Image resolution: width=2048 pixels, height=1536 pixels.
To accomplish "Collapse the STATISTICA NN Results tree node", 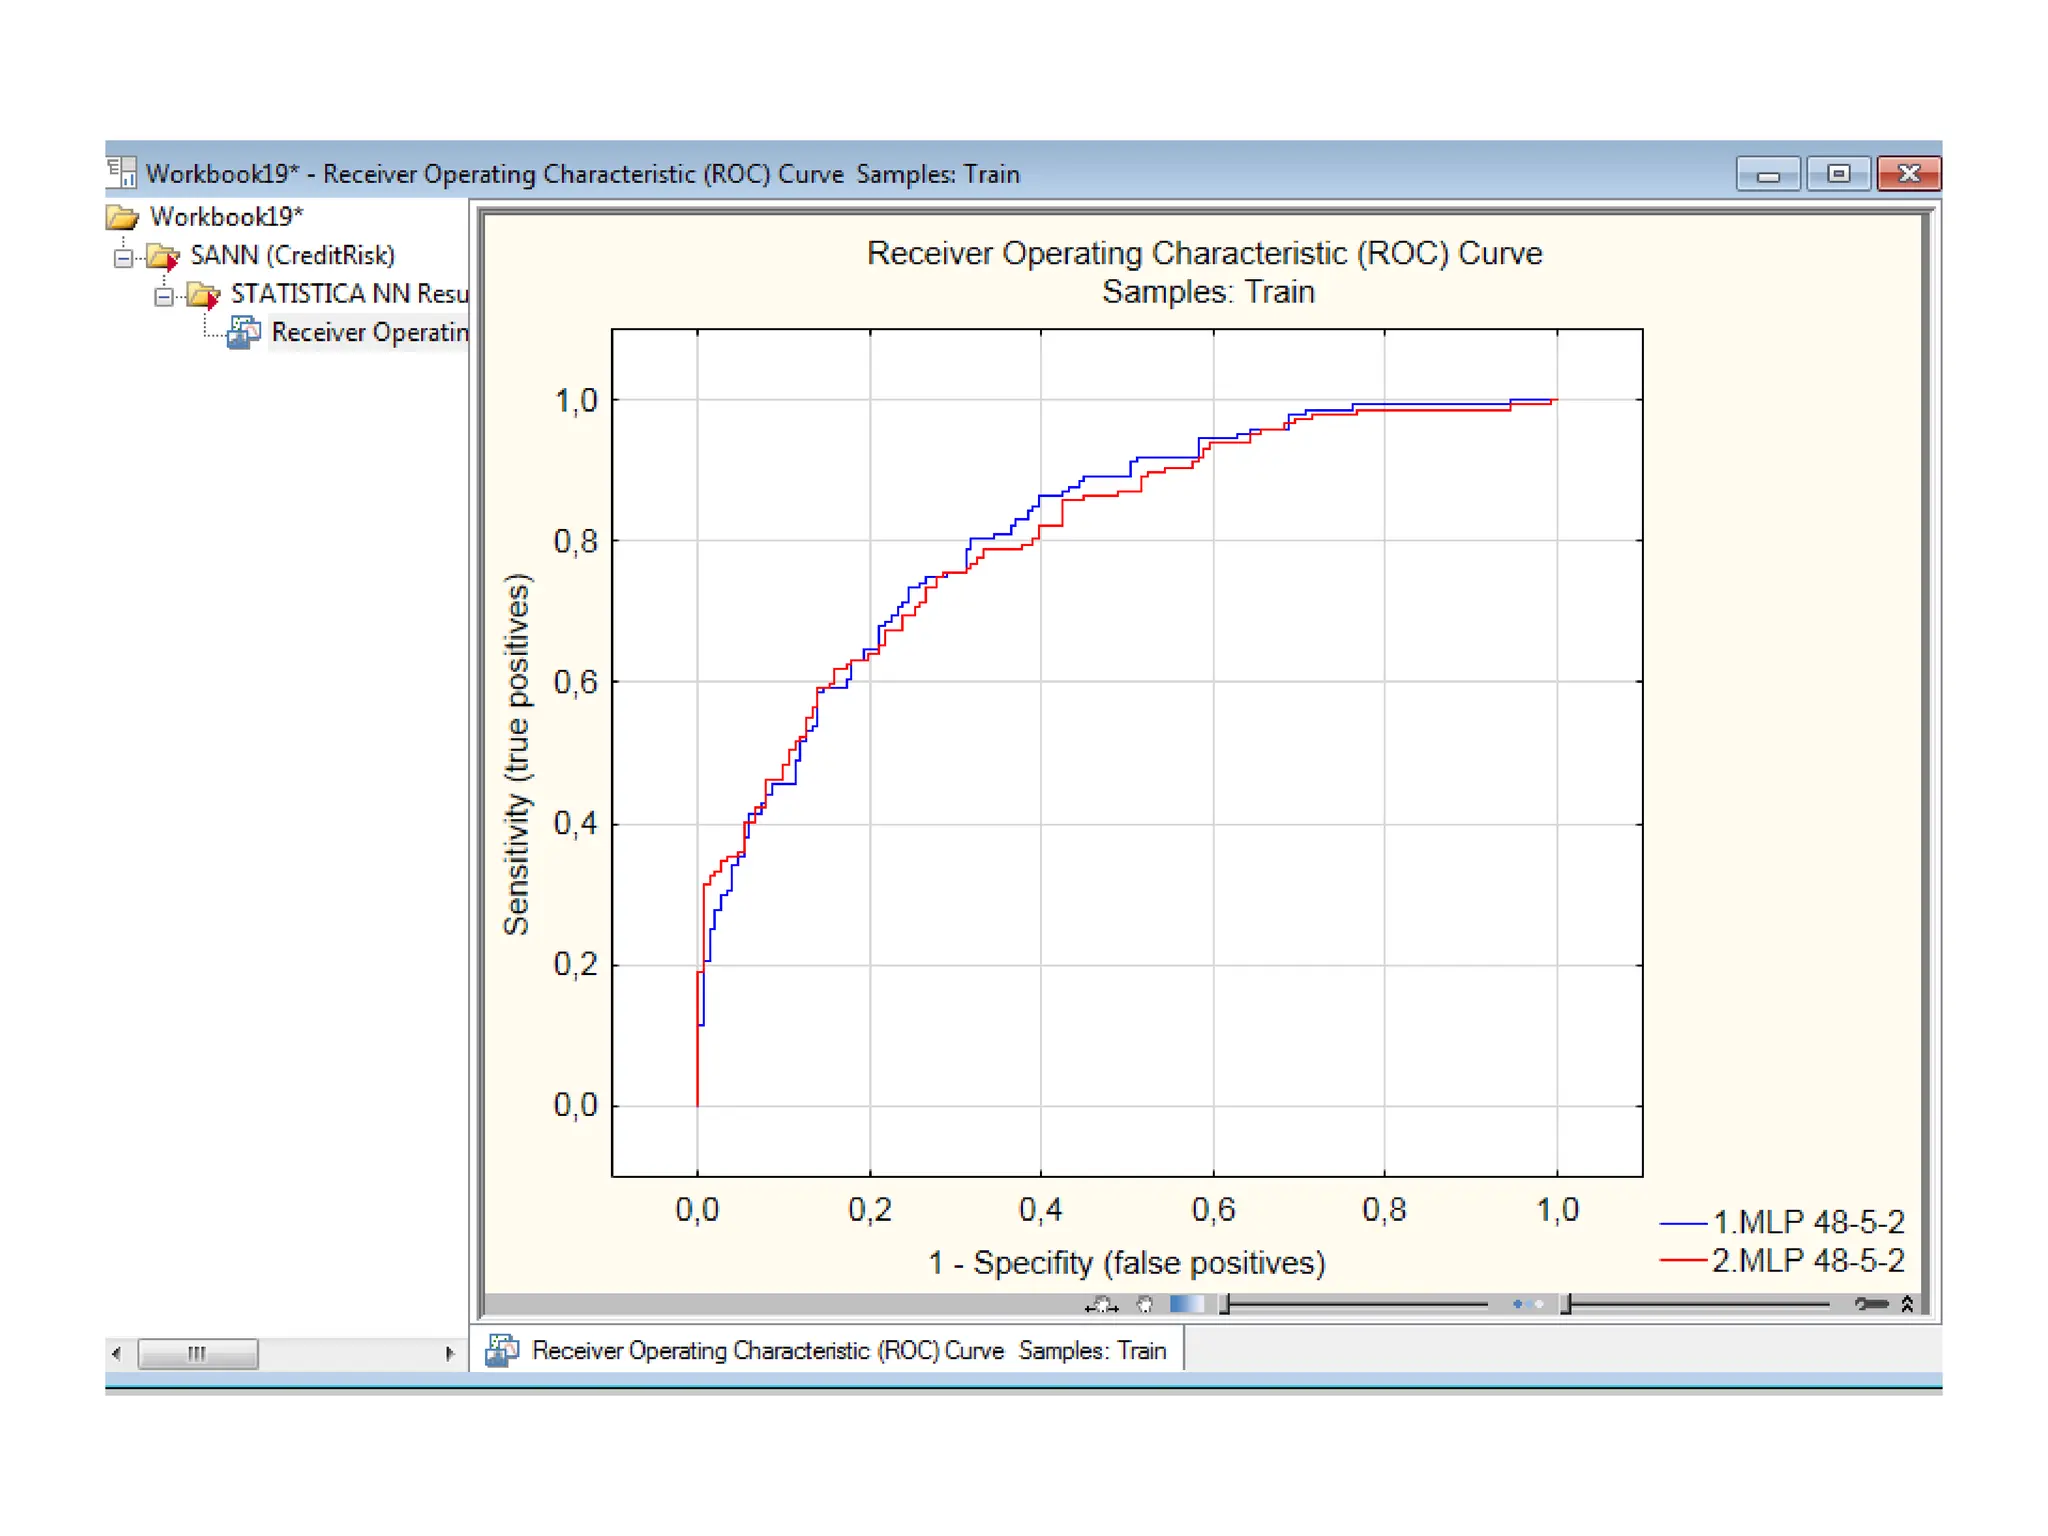I will (x=164, y=296).
